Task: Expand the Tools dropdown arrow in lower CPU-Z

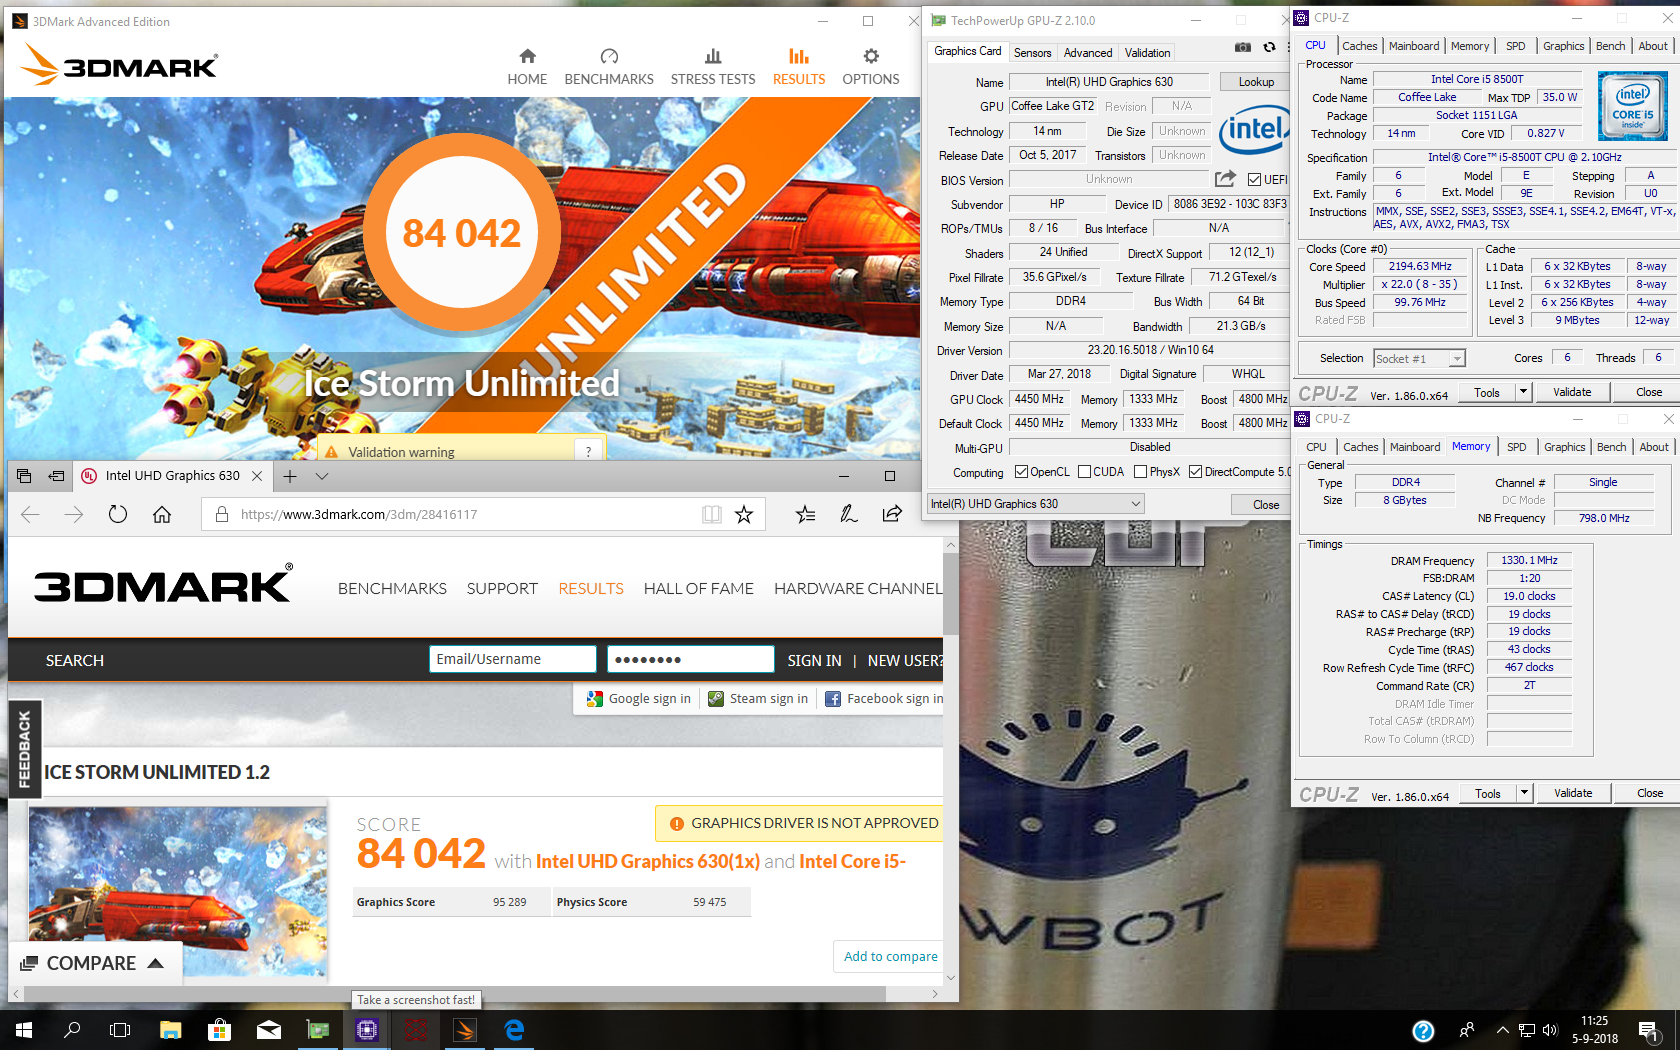Action: (1525, 793)
